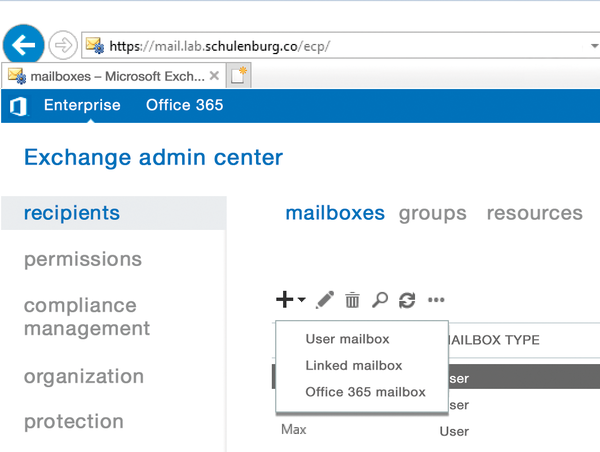Open permissions in the left navigation
Screen dimensions: 600x452
pos(83,259)
